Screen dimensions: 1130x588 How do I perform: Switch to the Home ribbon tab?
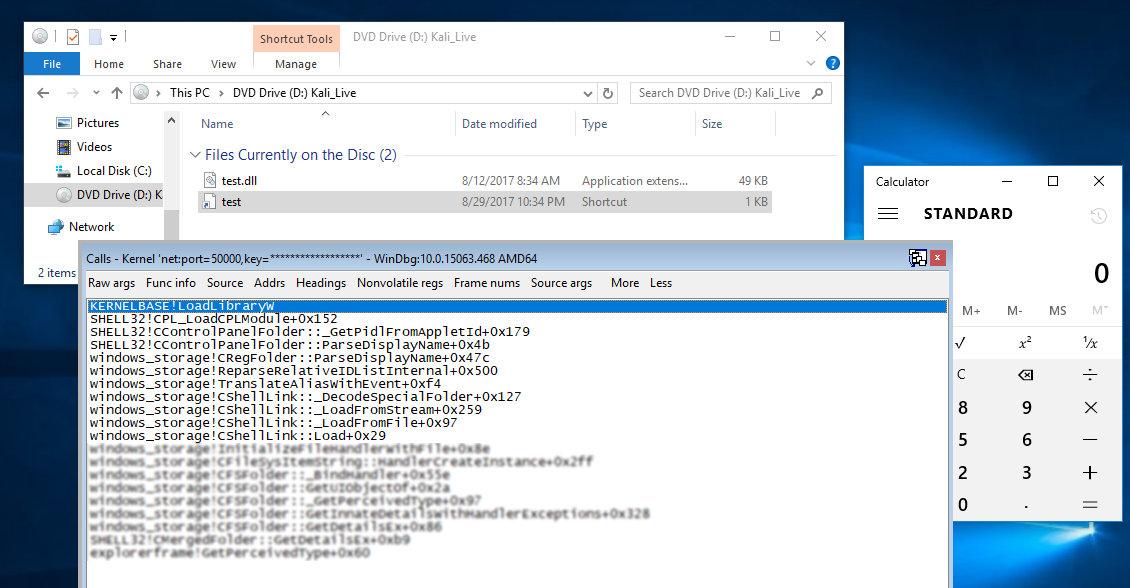[109, 64]
